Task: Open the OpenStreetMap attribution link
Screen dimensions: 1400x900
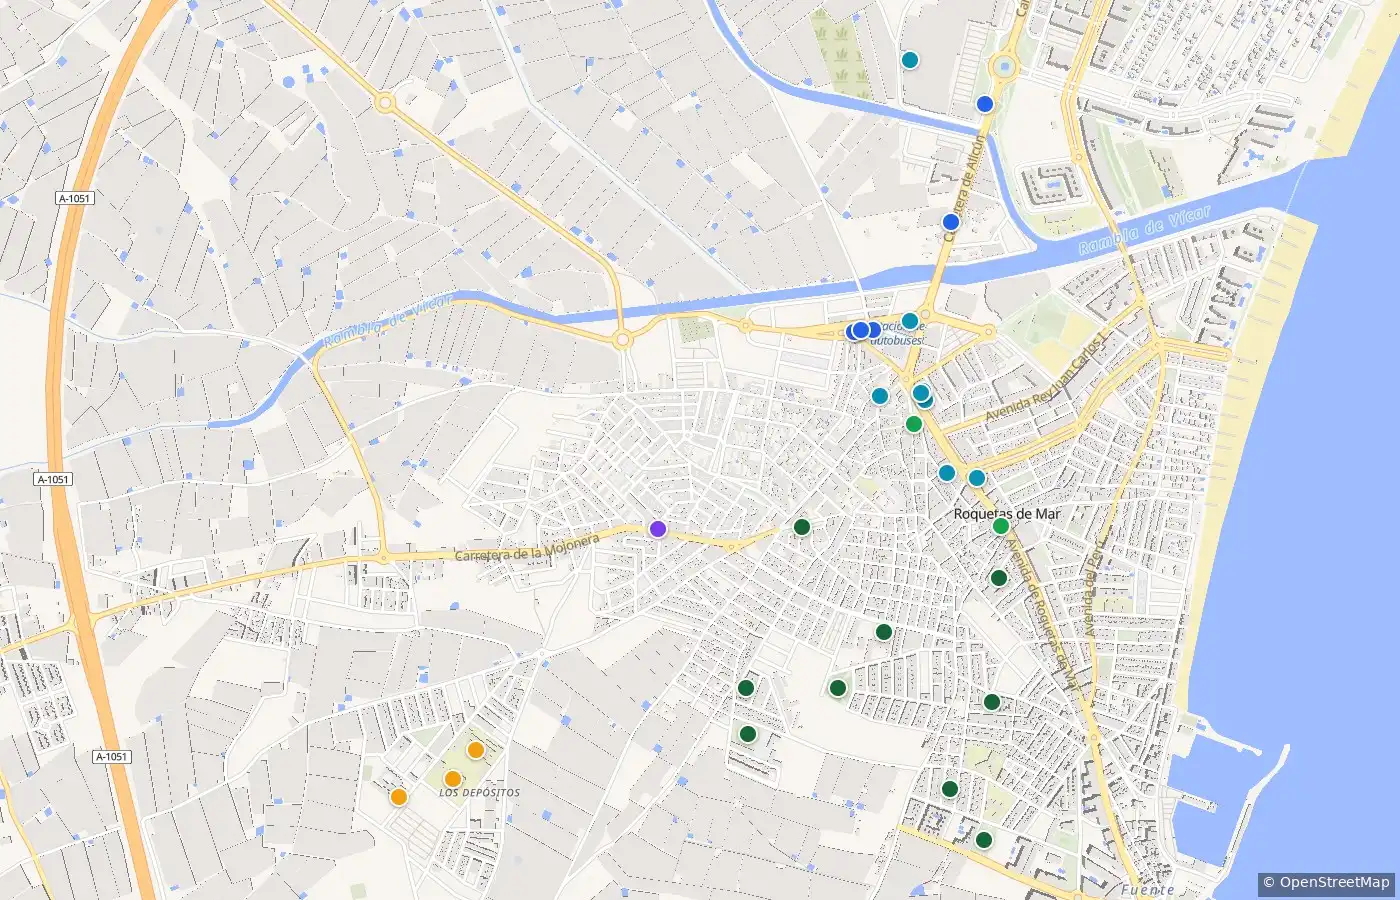Action: point(1326,883)
